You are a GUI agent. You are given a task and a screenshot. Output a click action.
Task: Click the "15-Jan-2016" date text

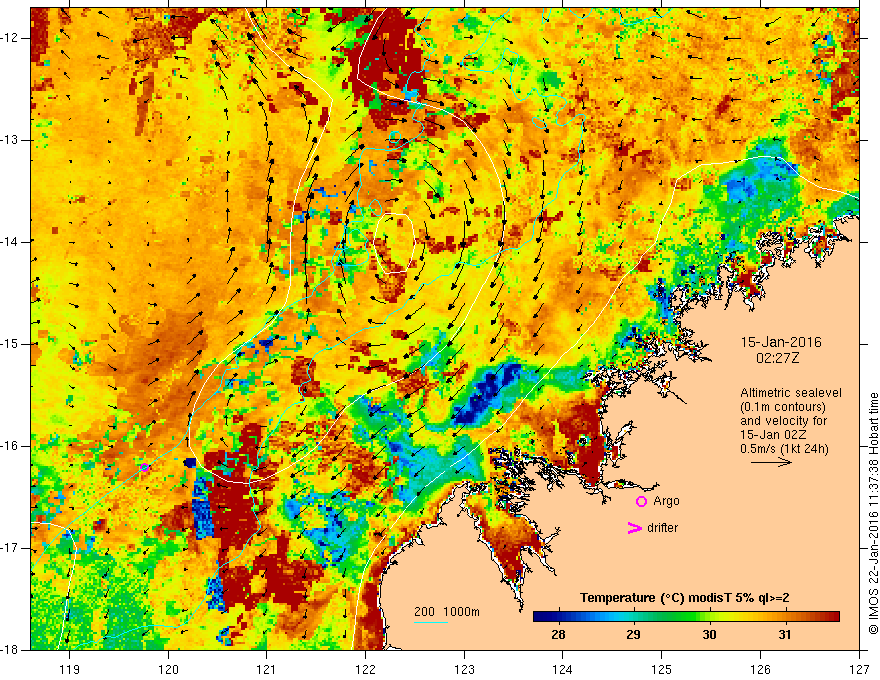tap(781, 342)
